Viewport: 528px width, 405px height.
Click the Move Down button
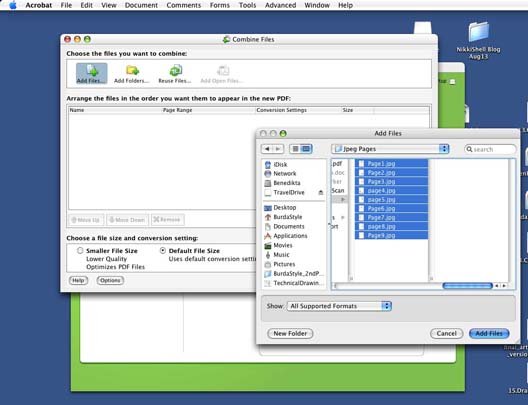point(127,220)
